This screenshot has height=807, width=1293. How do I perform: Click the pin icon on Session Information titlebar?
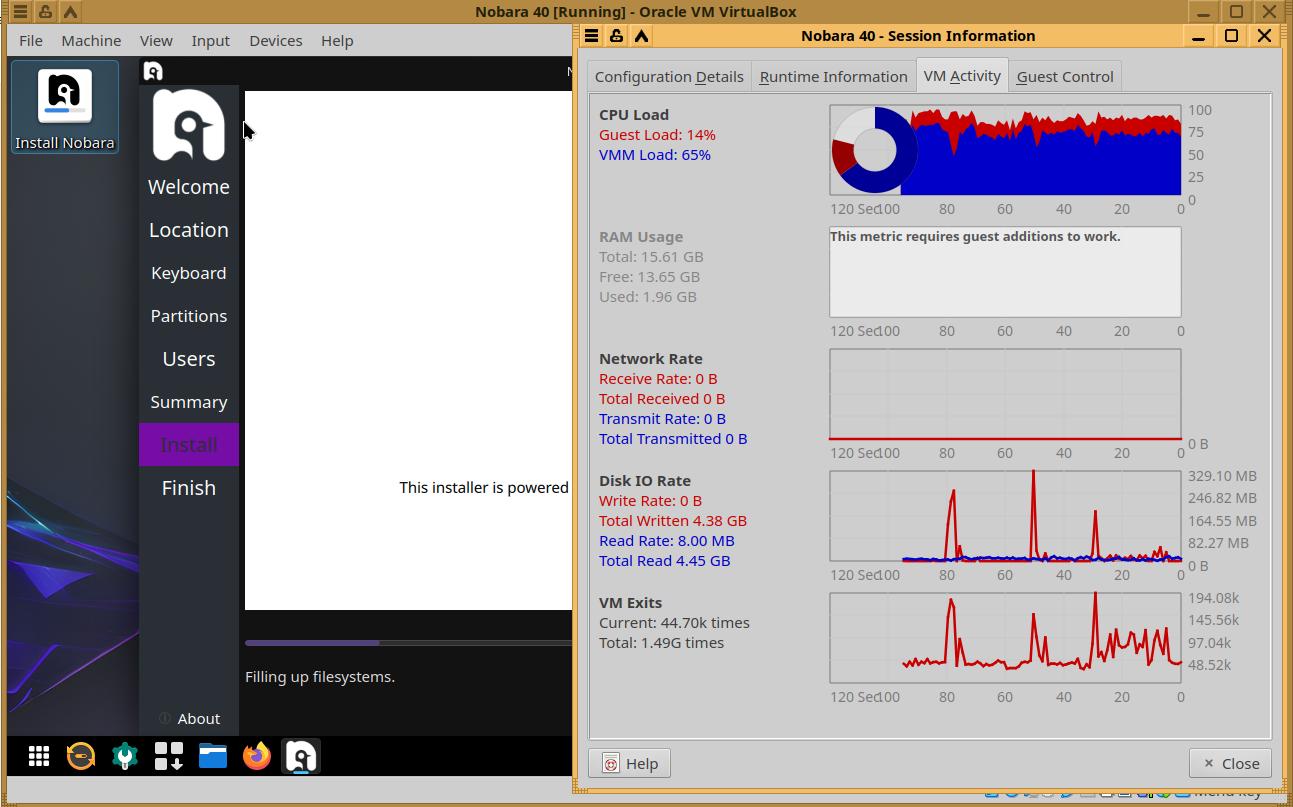click(616, 36)
